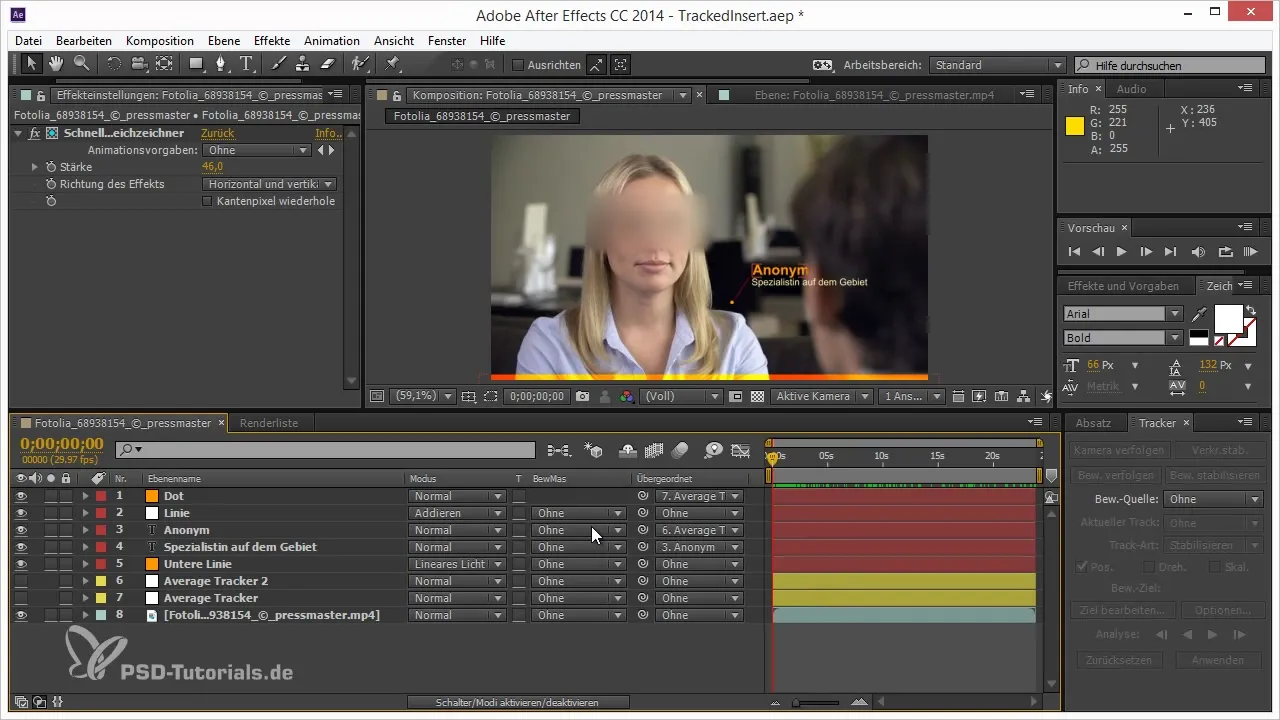
Task: Select the Unified Camera tool
Action: pyautogui.click(x=139, y=64)
